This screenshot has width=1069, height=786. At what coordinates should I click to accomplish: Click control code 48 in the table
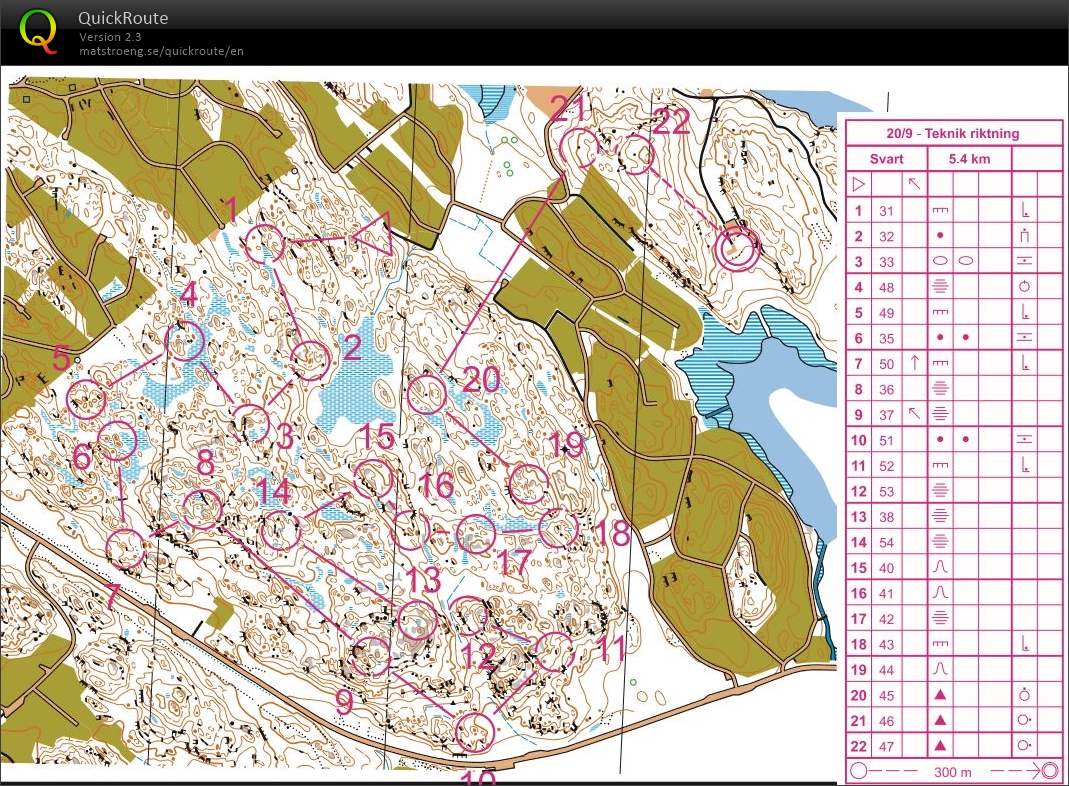click(x=886, y=287)
